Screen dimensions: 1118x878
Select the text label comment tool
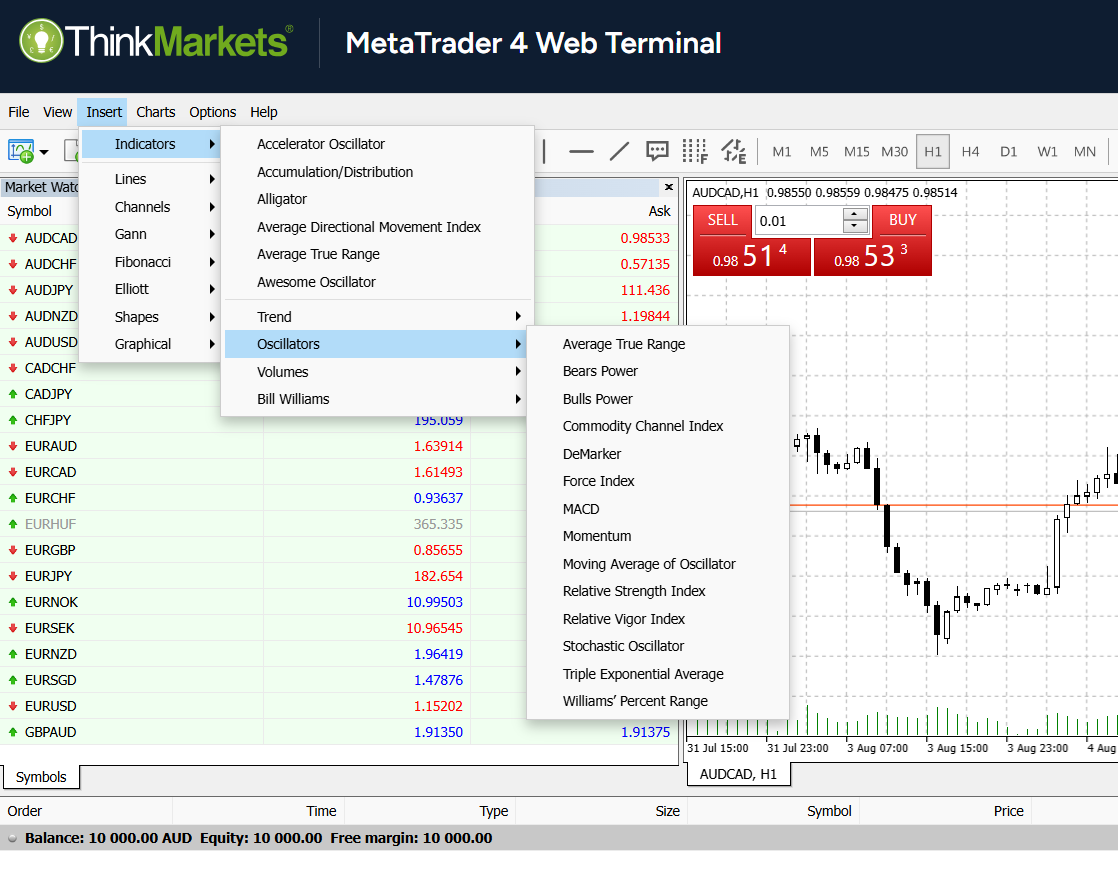pos(657,151)
